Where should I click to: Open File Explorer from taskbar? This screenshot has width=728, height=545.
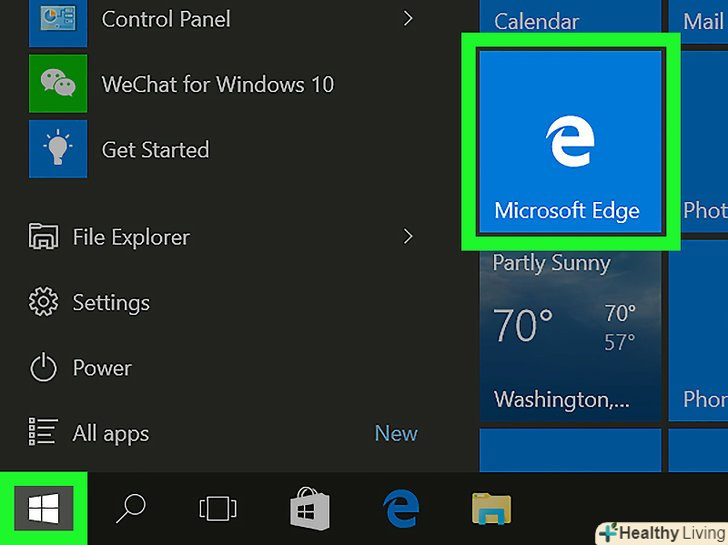(491, 509)
